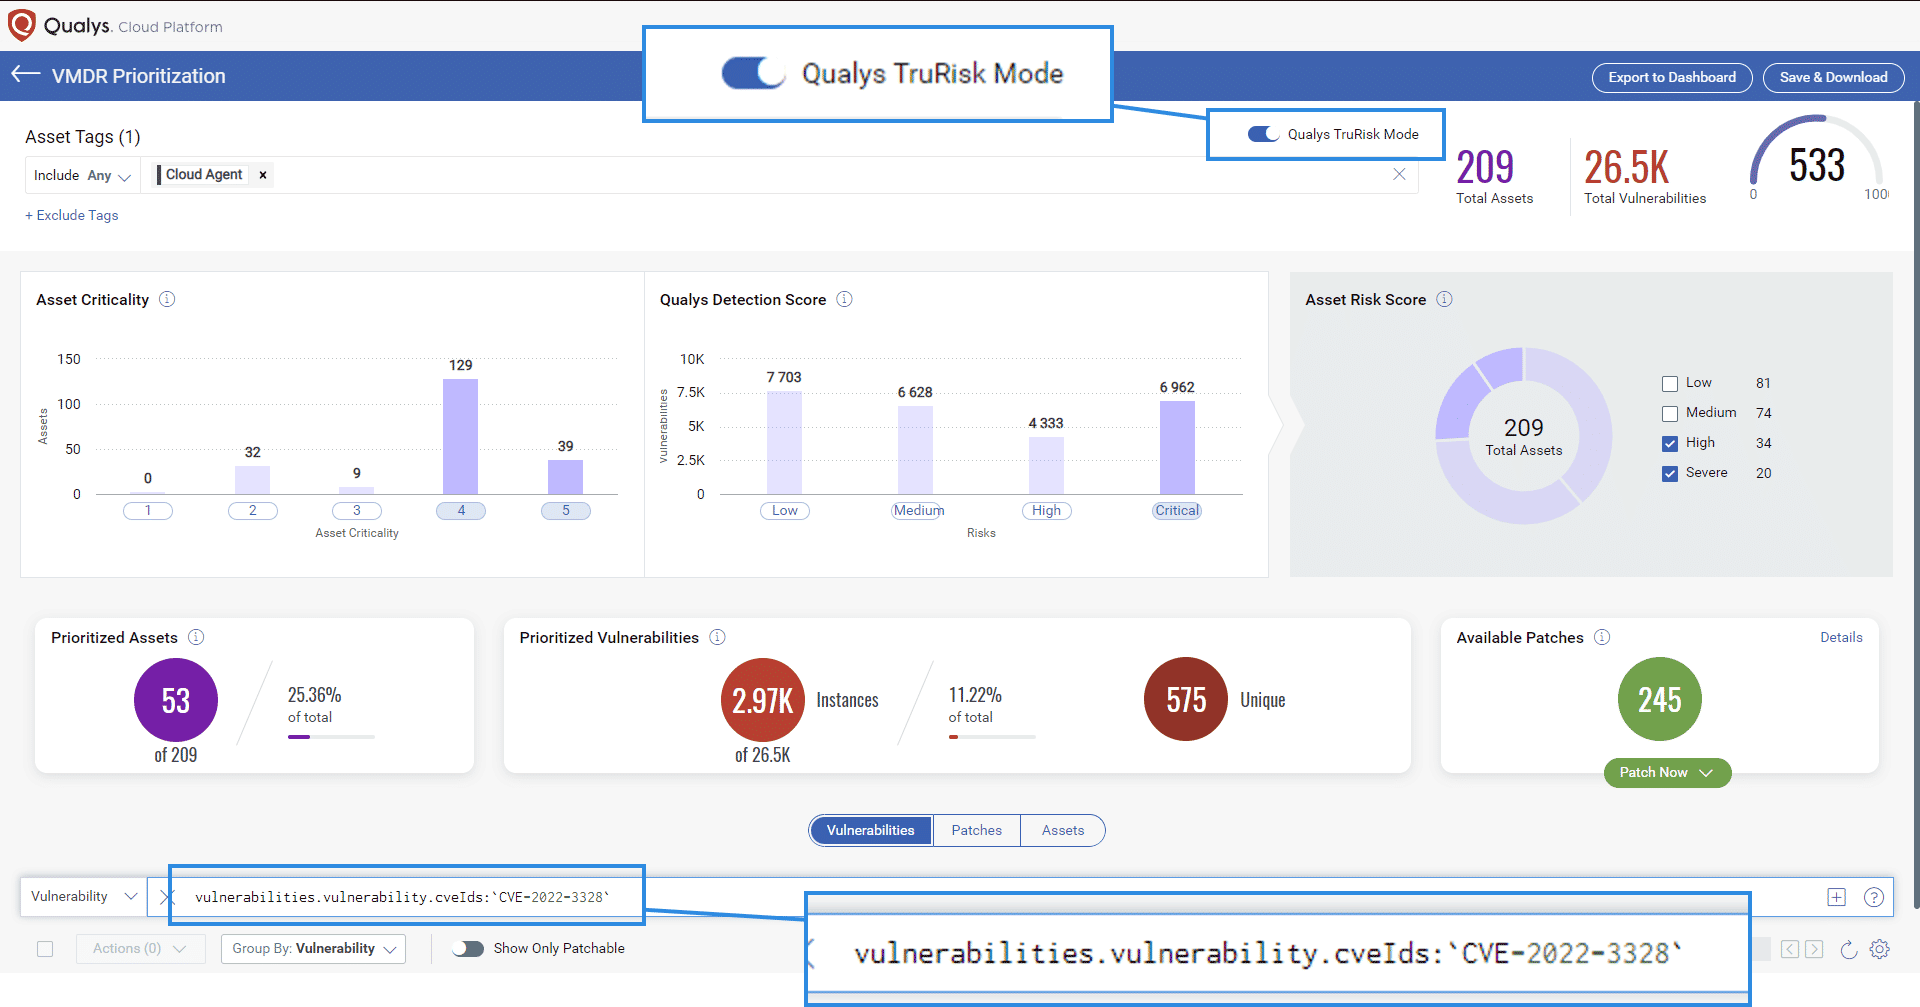Open Qualys Detection Score info icon
Viewport: 1920px width, 1007px height.
point(844,299)
